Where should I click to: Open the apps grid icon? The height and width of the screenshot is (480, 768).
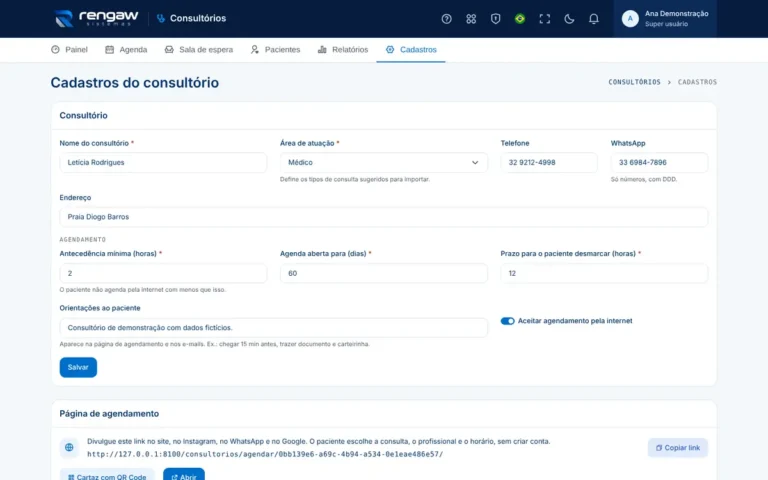471,19
